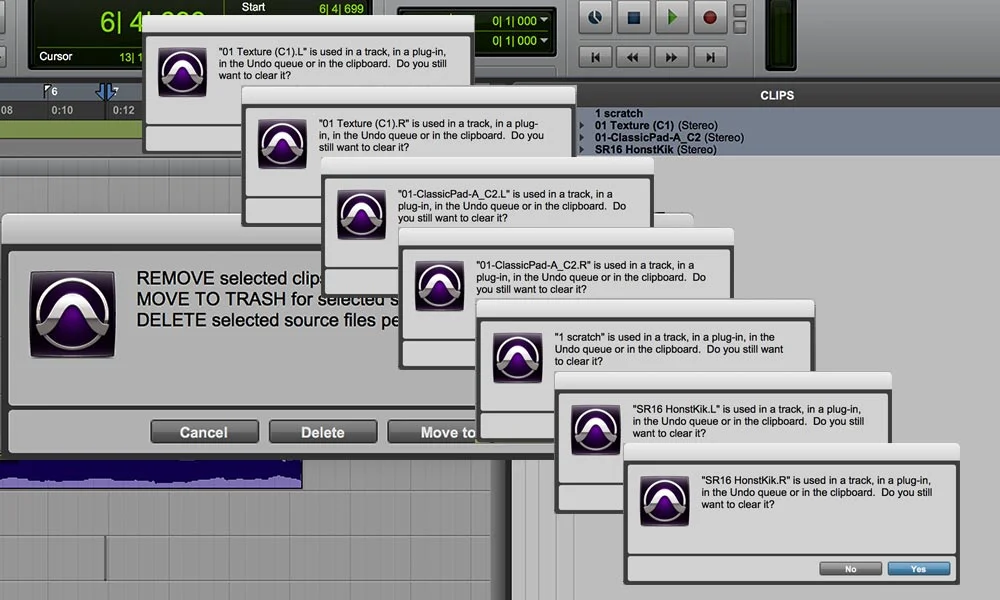Select SR16 HonstKik (Stereo) clip row

[656, 150]
